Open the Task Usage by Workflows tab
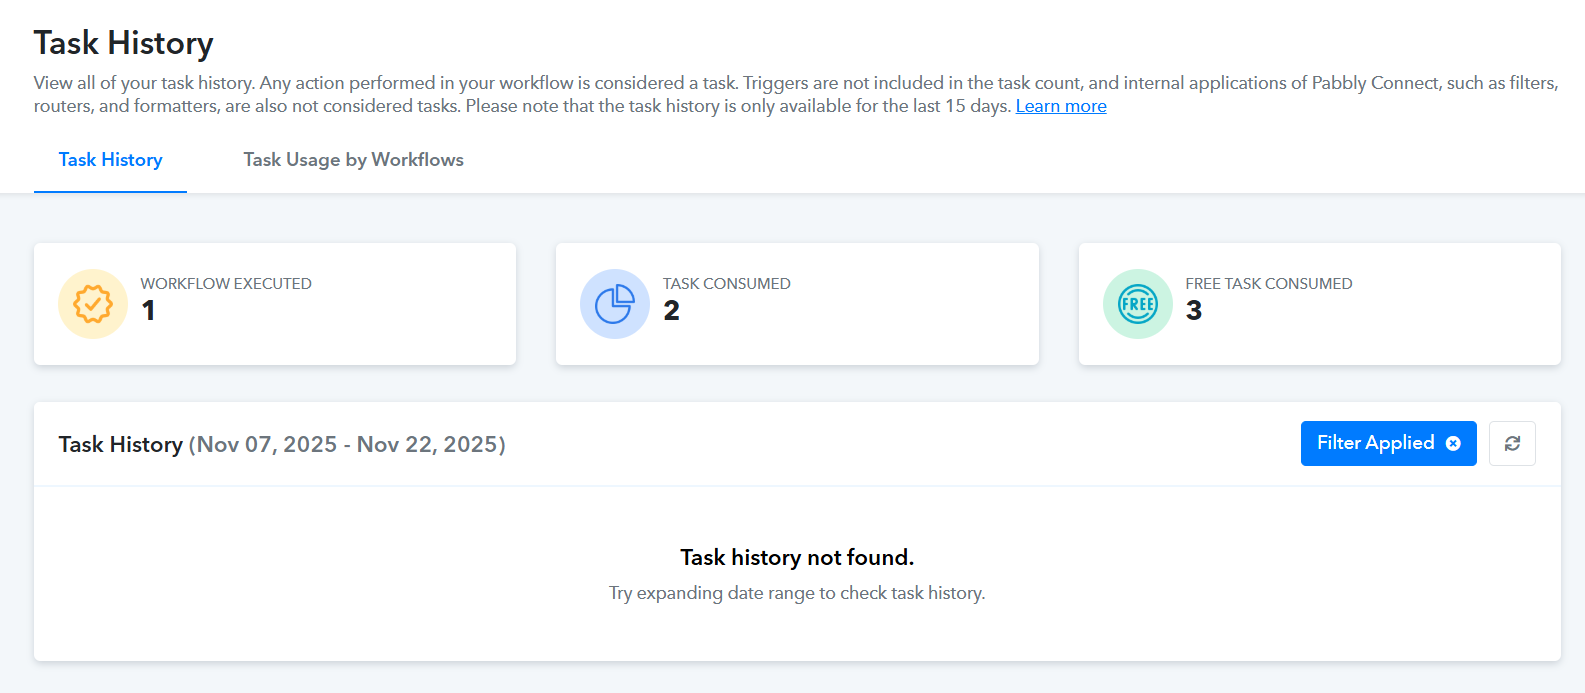The height and width of the screenshot is (693, 1585). (353, 160)
